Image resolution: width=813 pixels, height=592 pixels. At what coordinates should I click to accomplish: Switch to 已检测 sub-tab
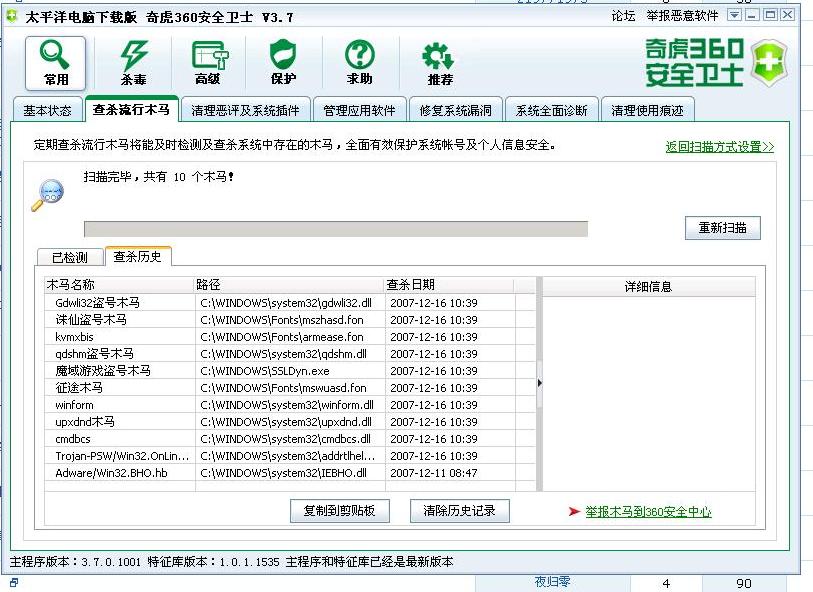pyautogui.click(x=69, y=257)
